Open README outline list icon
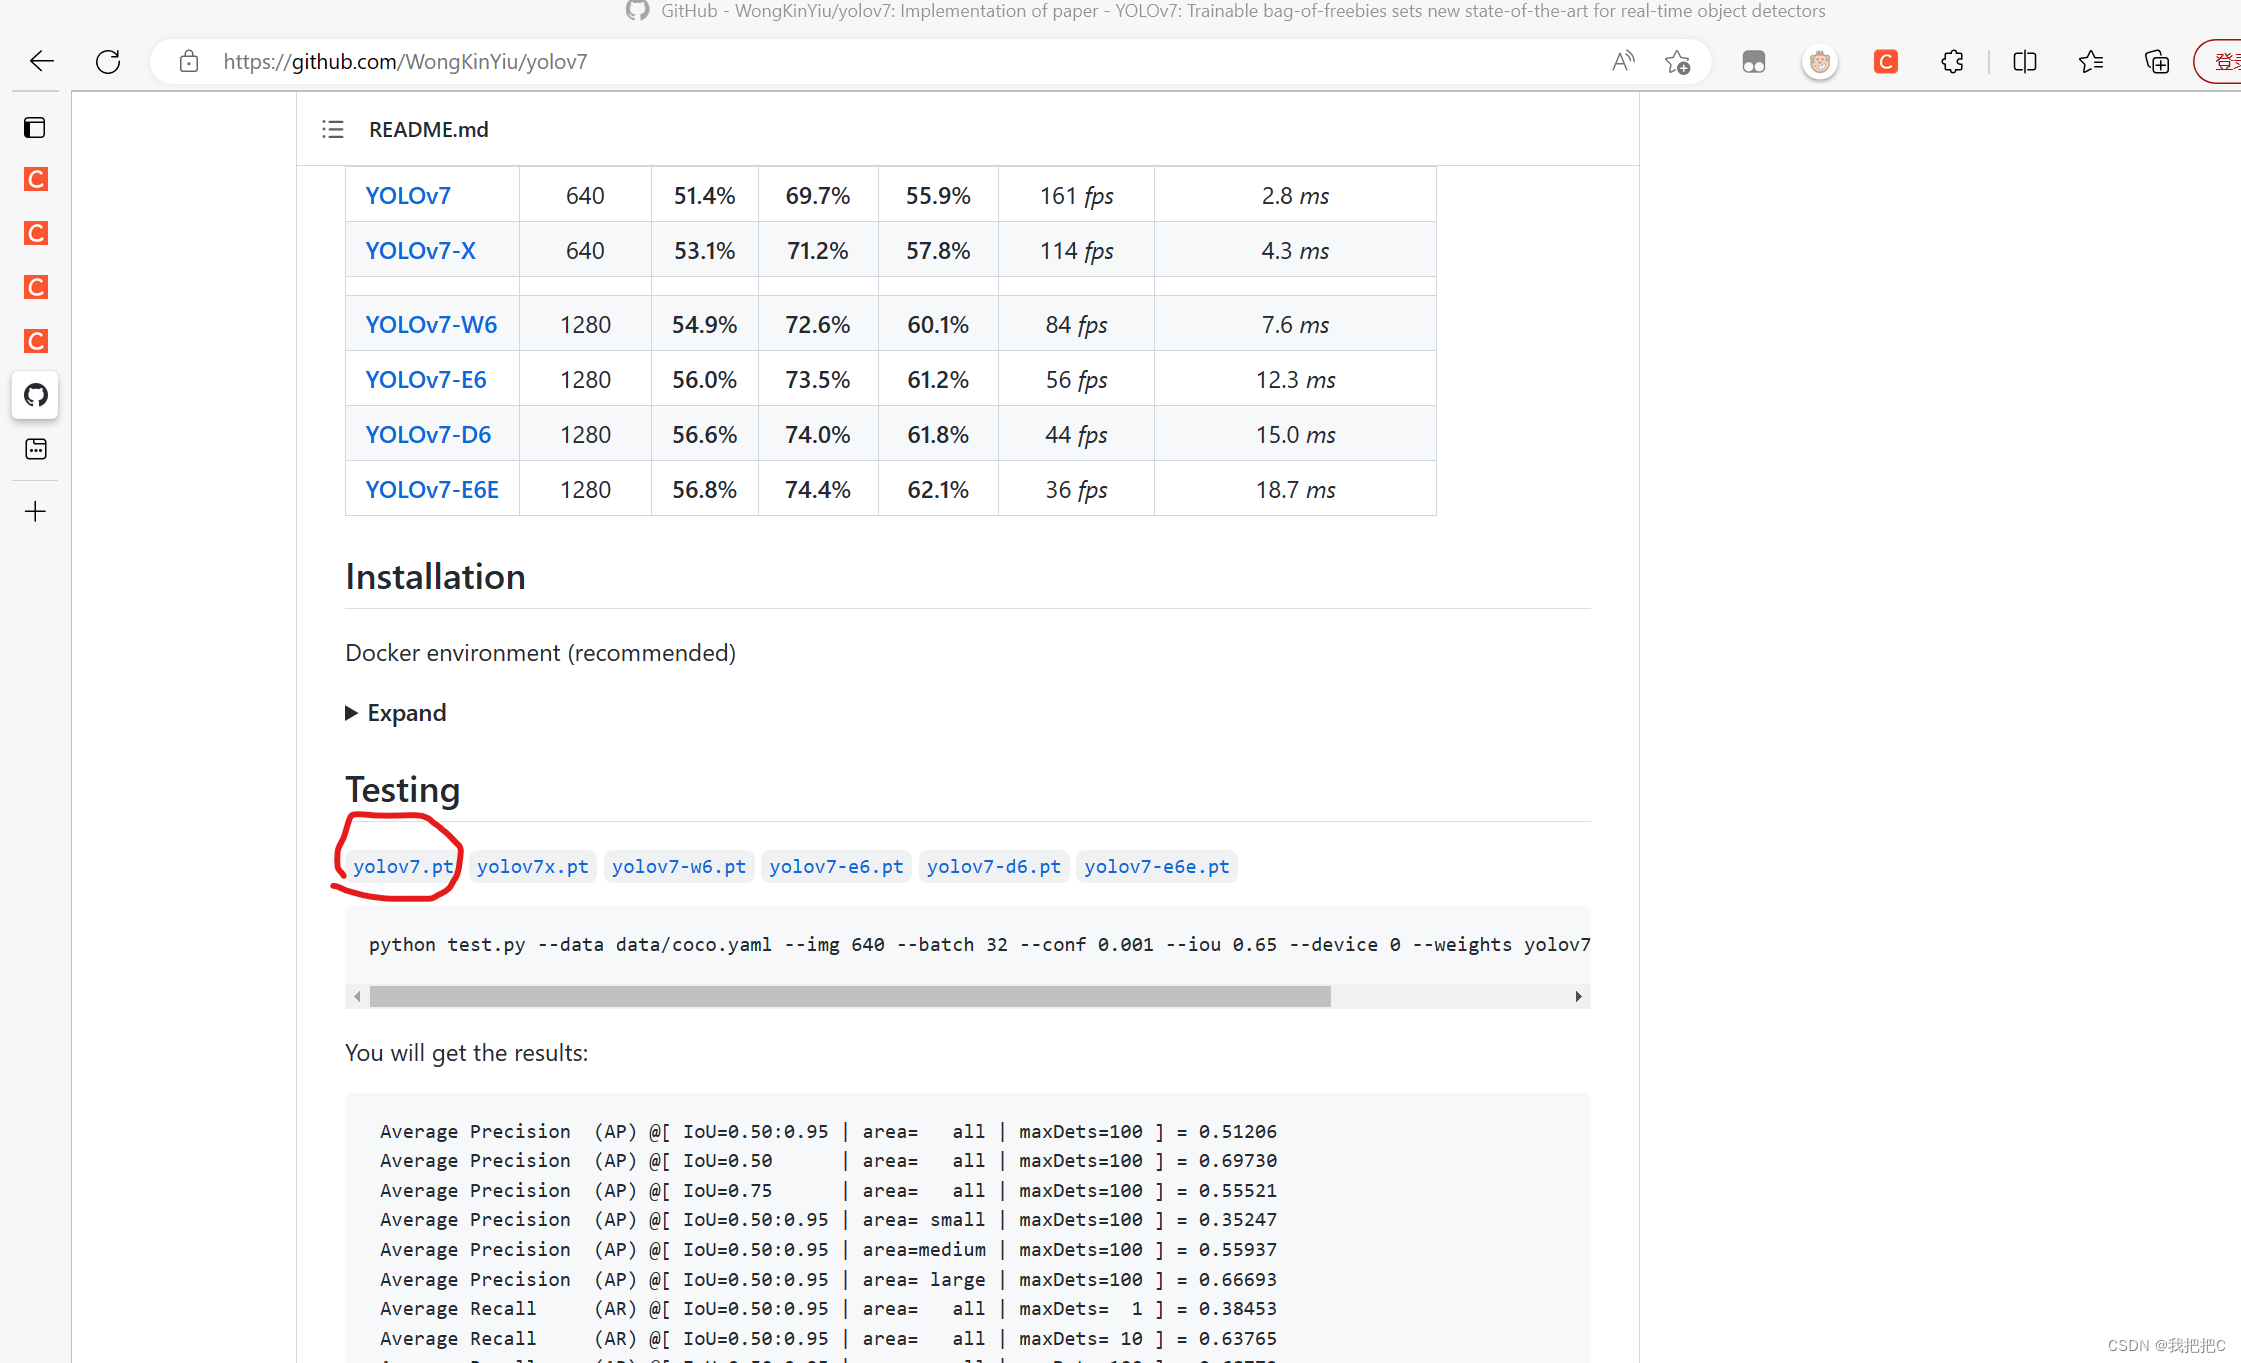This screenshot has width=2241, height=1363. (333, 129)
